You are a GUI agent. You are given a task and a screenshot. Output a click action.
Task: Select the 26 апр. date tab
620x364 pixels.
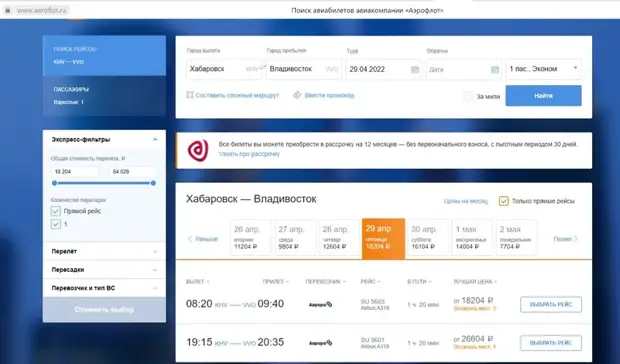point(251,238)
